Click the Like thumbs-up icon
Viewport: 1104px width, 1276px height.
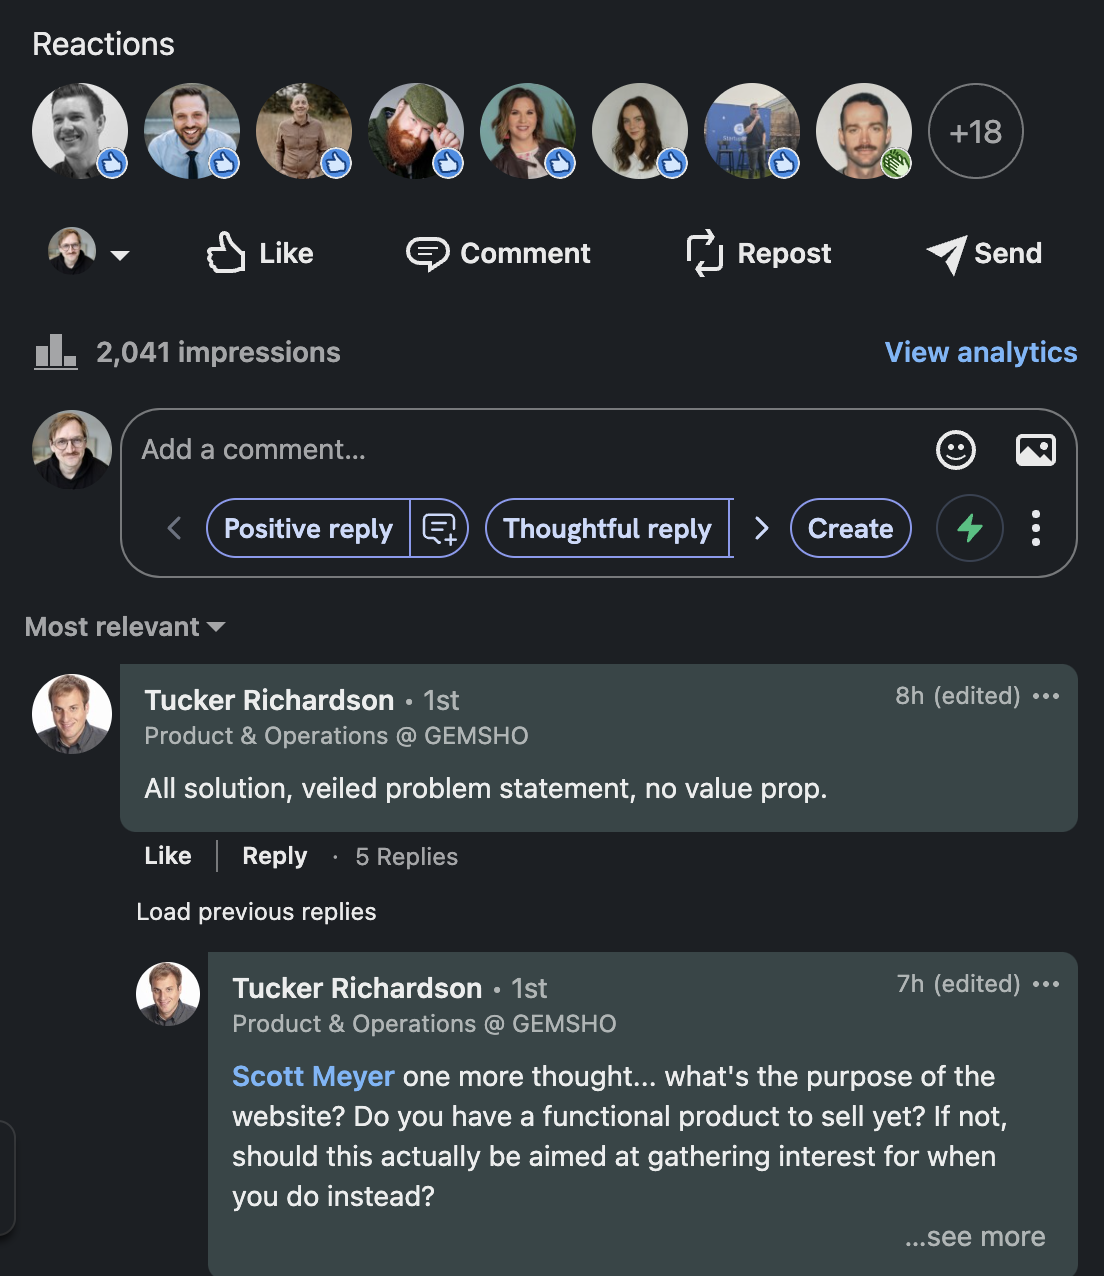[226, 253]
